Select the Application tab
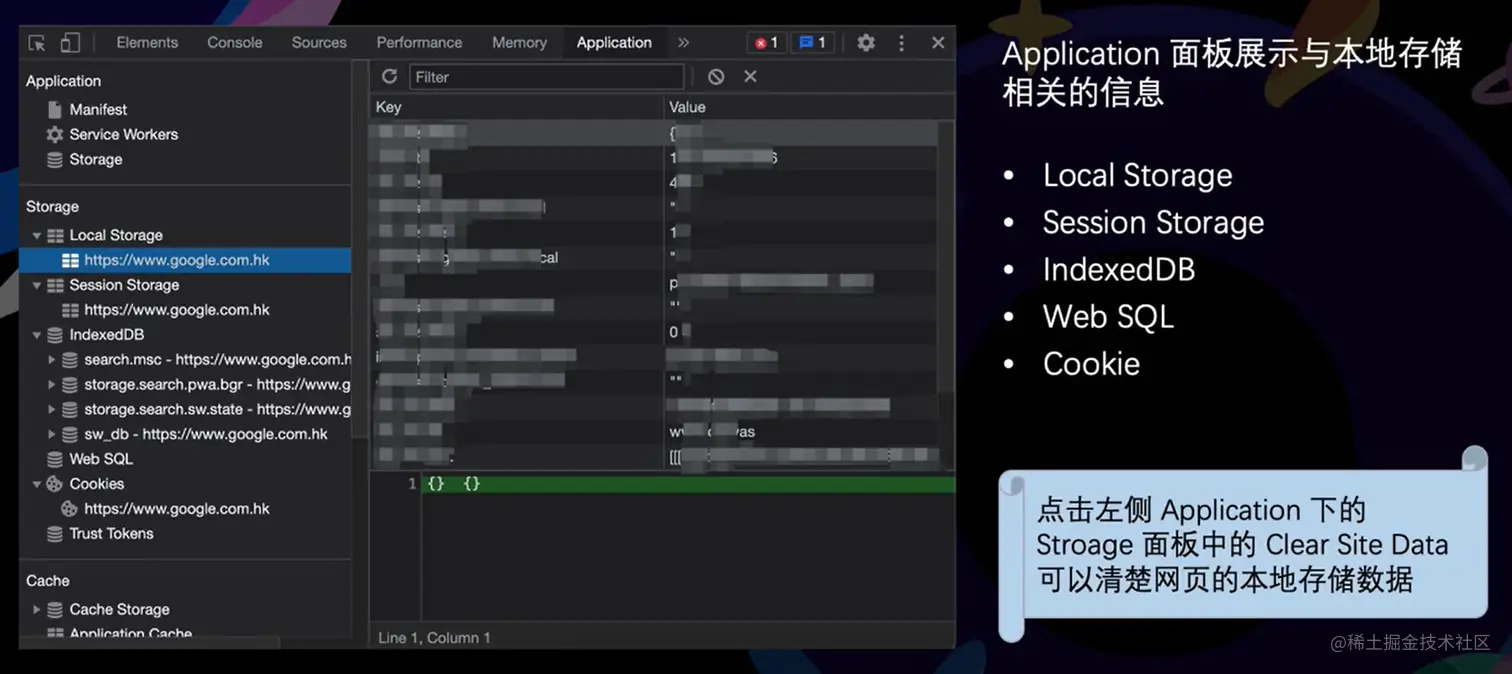The width and height of the screenshot is (1512, 674). (614, 43)
